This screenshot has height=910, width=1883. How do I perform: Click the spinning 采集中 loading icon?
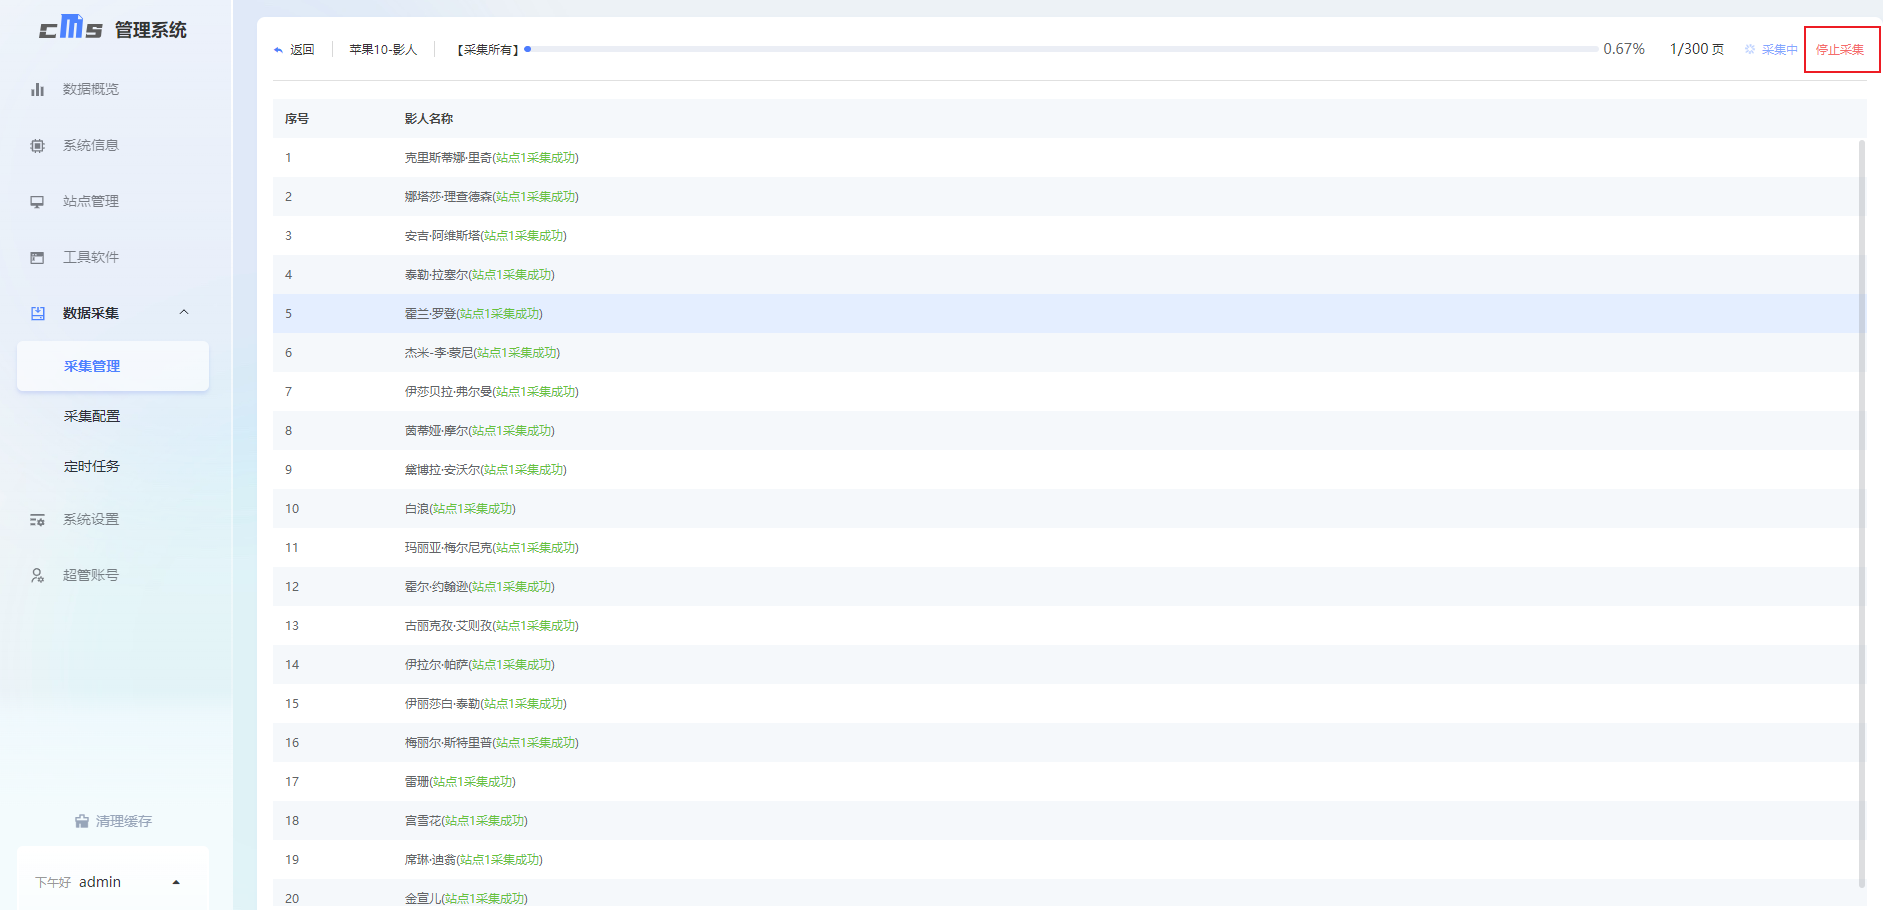click(1750, 49)
